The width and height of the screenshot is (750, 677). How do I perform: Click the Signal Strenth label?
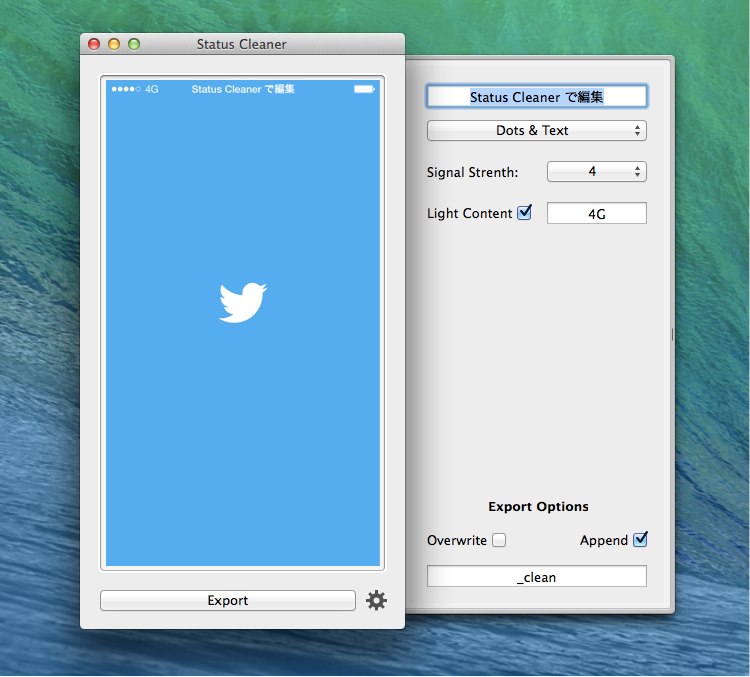click(472, 172)
